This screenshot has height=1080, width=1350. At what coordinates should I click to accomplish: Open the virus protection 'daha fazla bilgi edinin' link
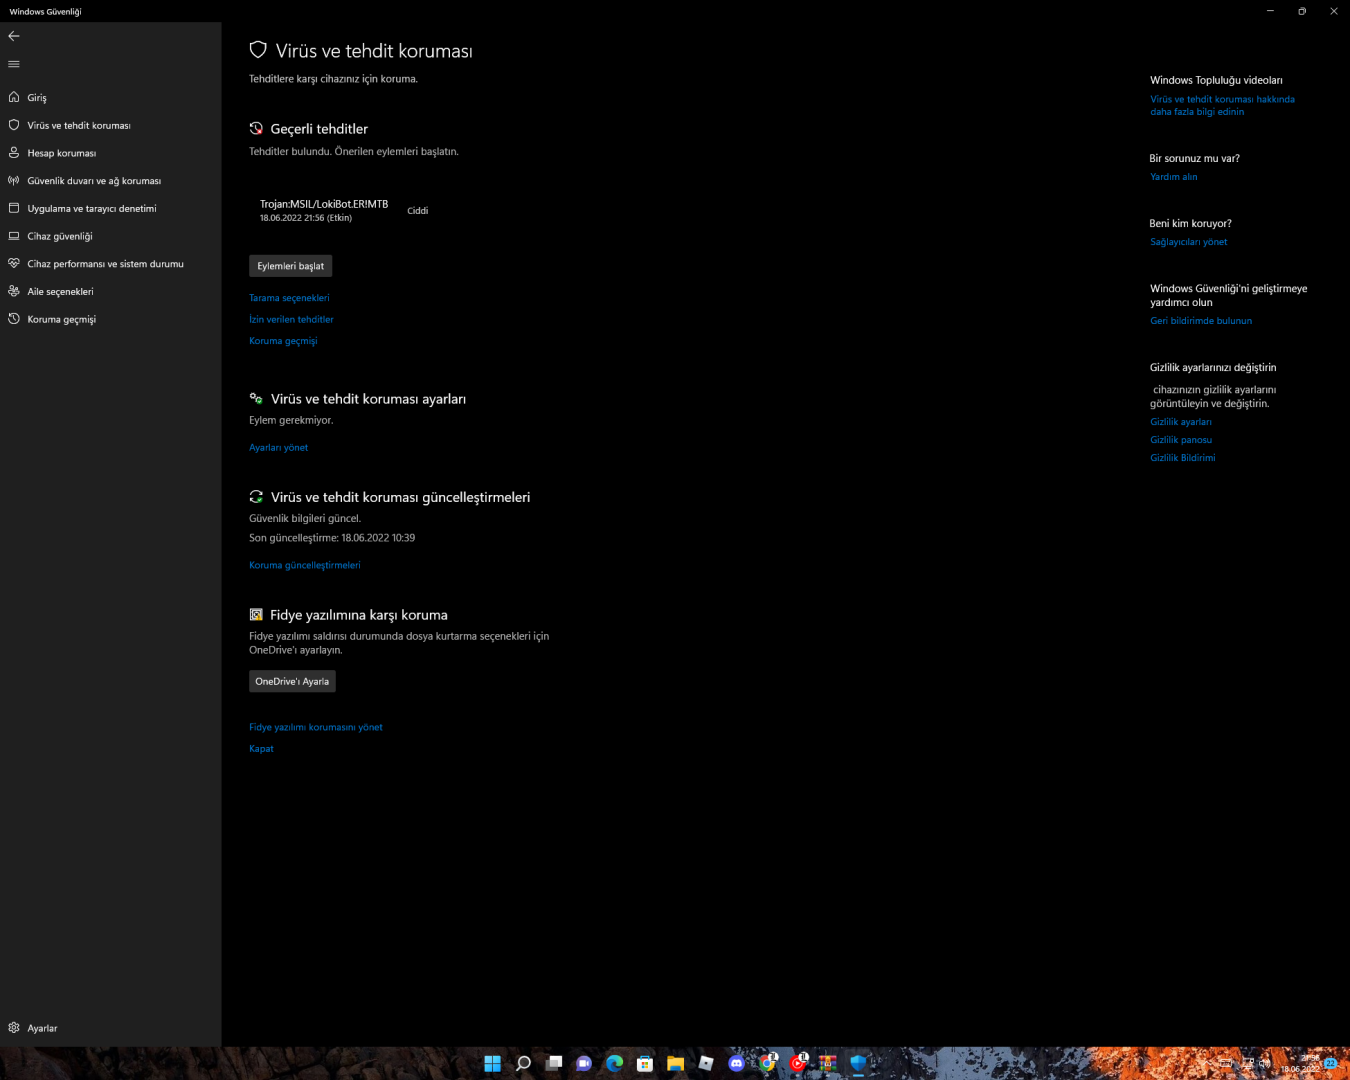[x=1222, y=105]
